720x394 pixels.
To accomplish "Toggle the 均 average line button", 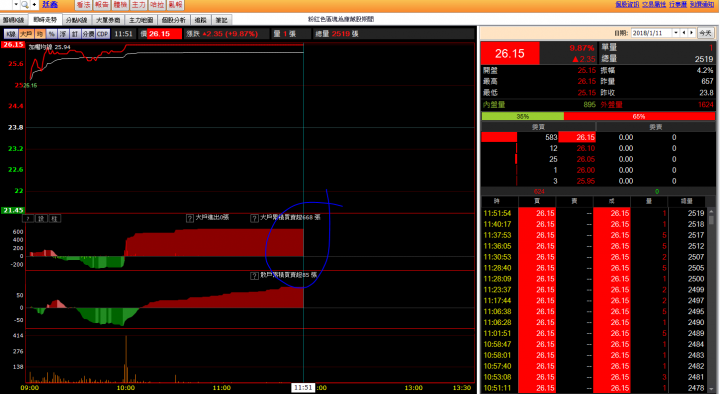I will click(x=39, y=34).
